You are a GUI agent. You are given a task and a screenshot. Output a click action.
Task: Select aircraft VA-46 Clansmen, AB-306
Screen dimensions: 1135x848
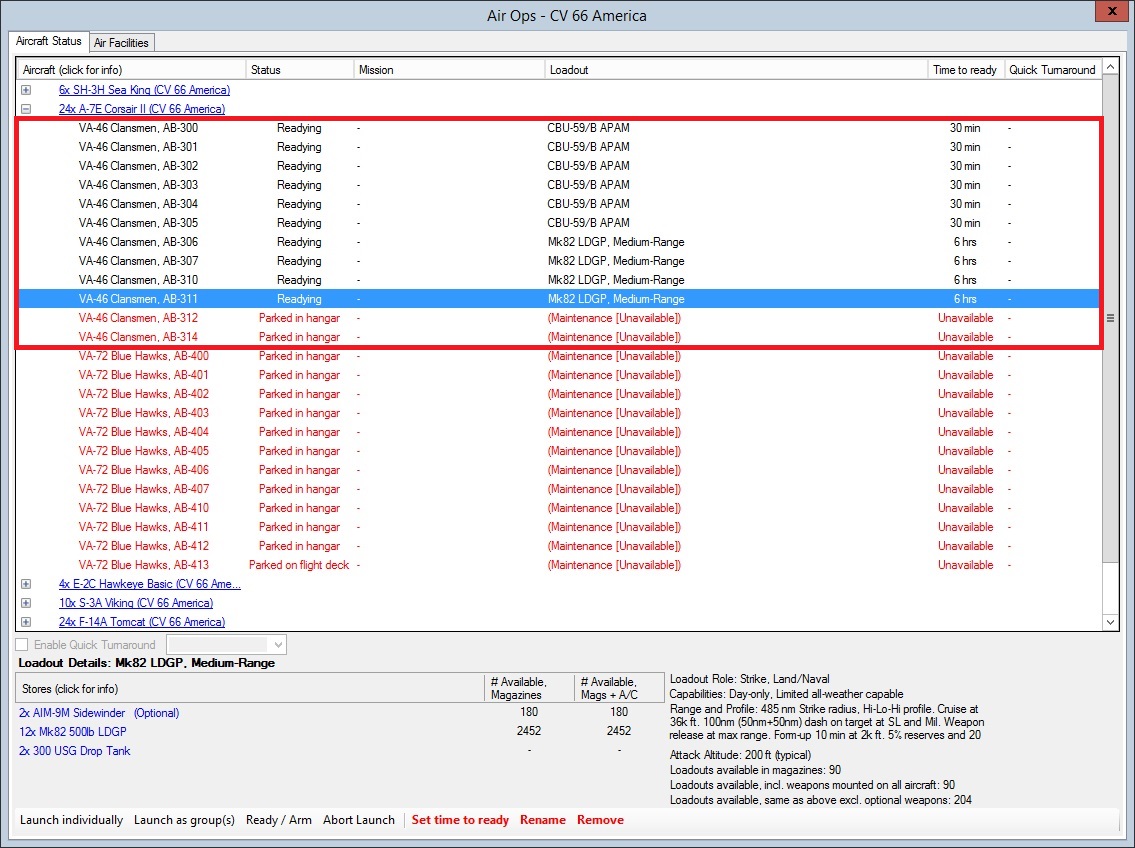click(x=558, y=242)
